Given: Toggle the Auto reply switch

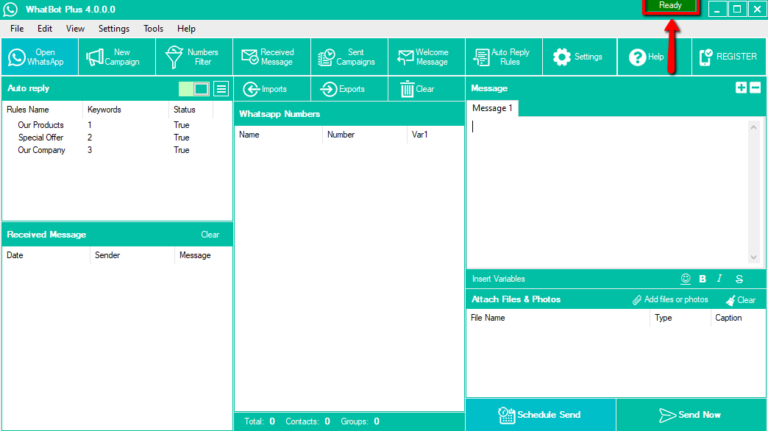Looking at the screenshot, I should (194, 89).
